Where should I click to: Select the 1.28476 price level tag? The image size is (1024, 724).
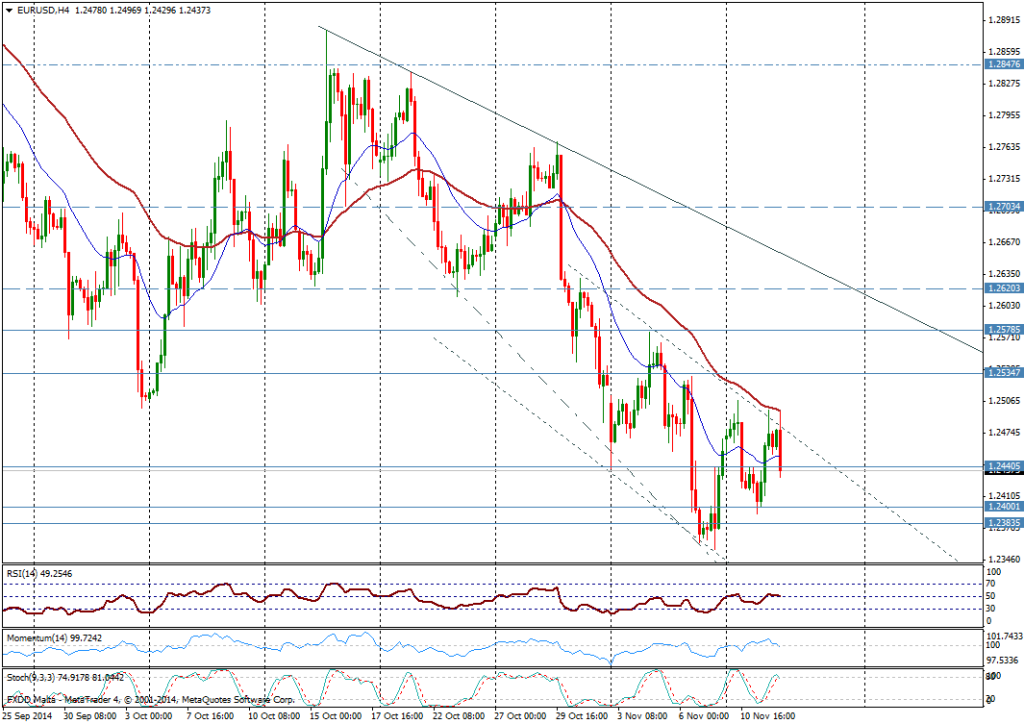[1003, 64]
